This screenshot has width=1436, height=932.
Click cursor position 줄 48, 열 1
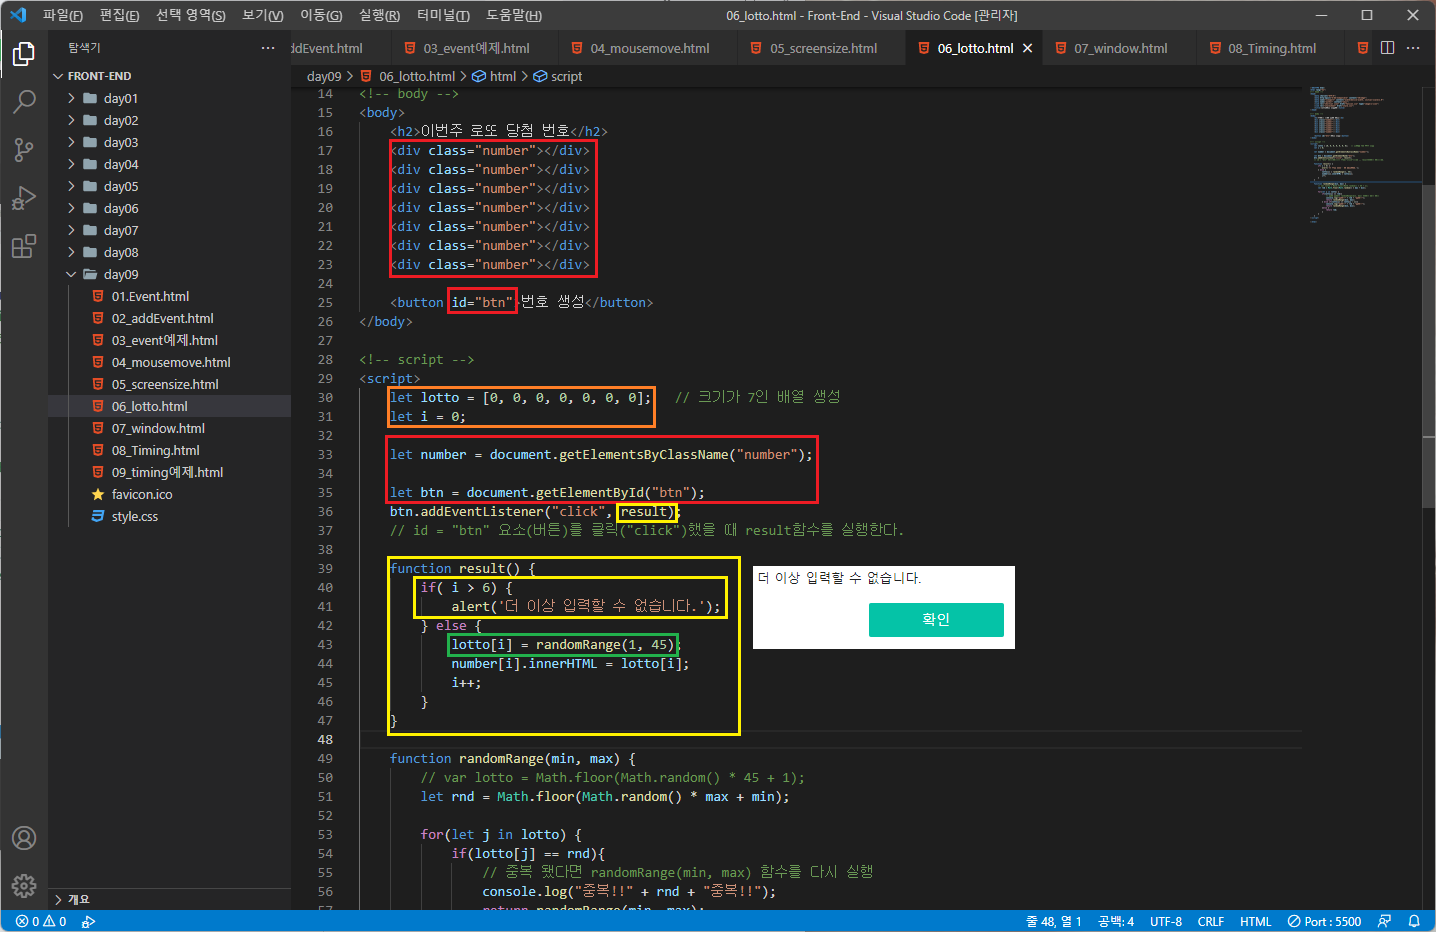[1054, 922]
